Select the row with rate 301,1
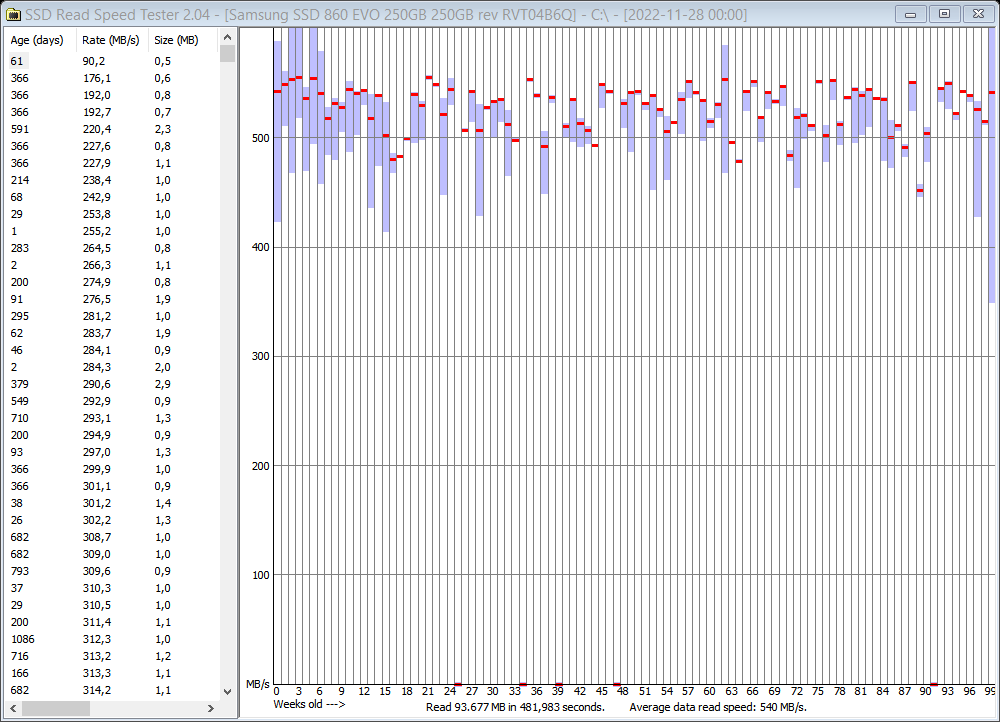Viewport: 1000px width, 722px height. pos(112,486)
